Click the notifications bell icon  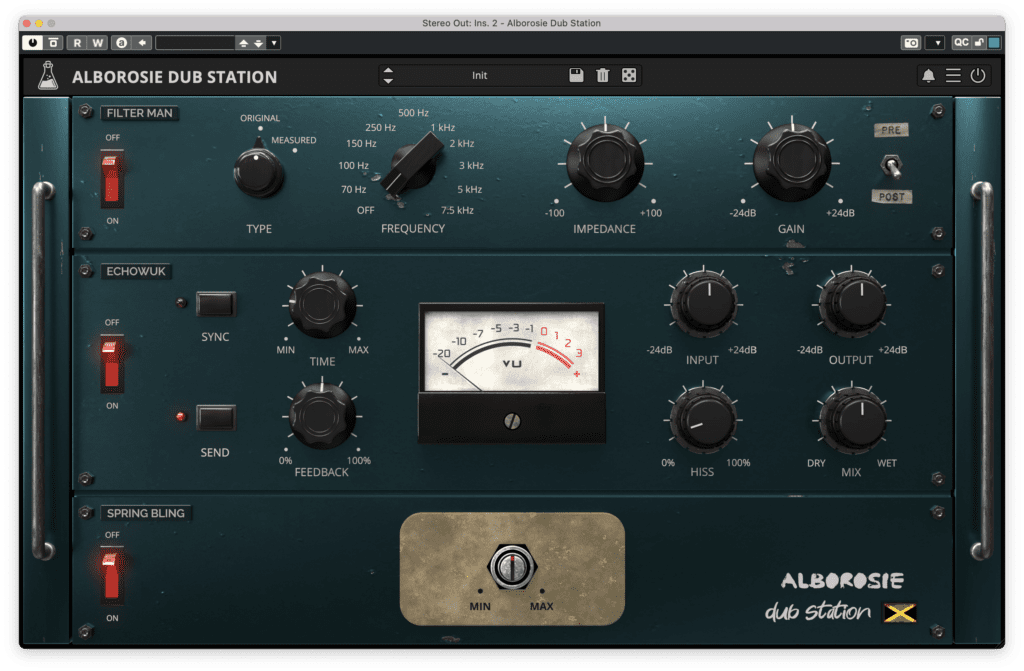928,76
